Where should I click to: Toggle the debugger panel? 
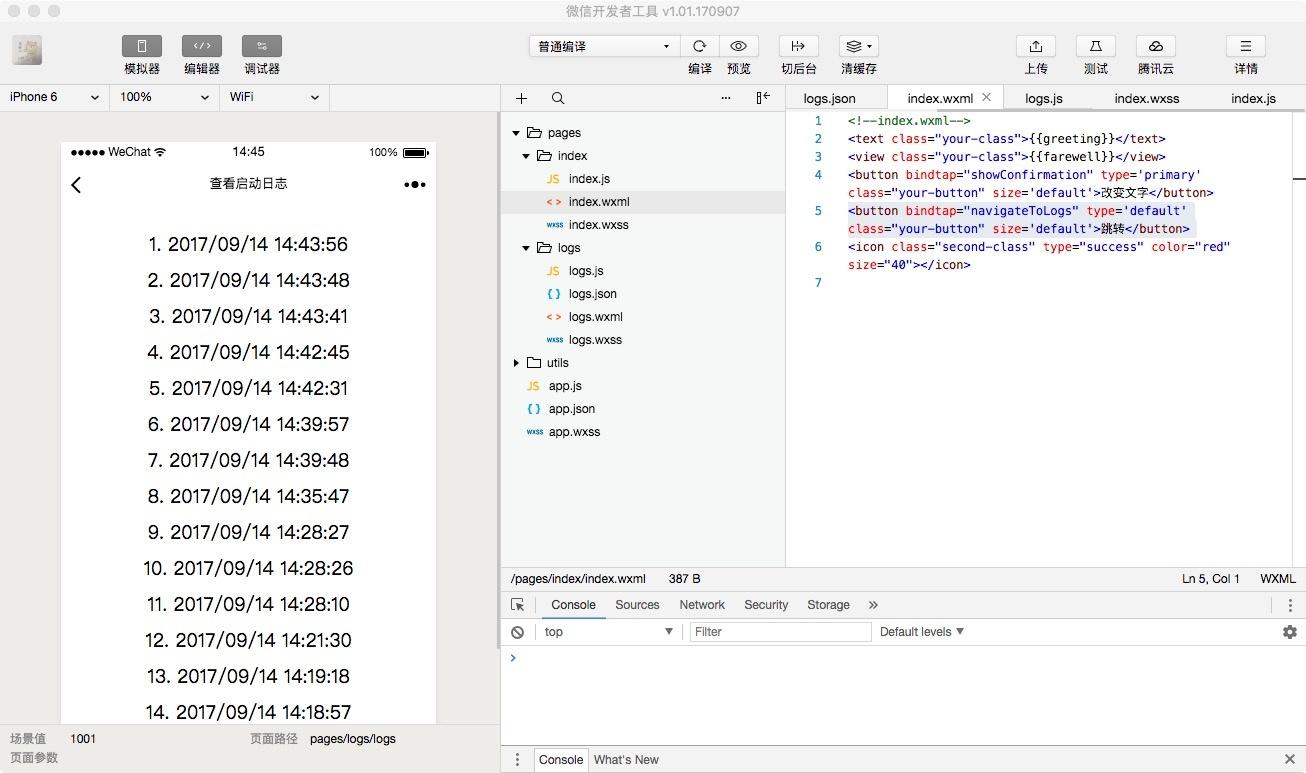point(262,46)
